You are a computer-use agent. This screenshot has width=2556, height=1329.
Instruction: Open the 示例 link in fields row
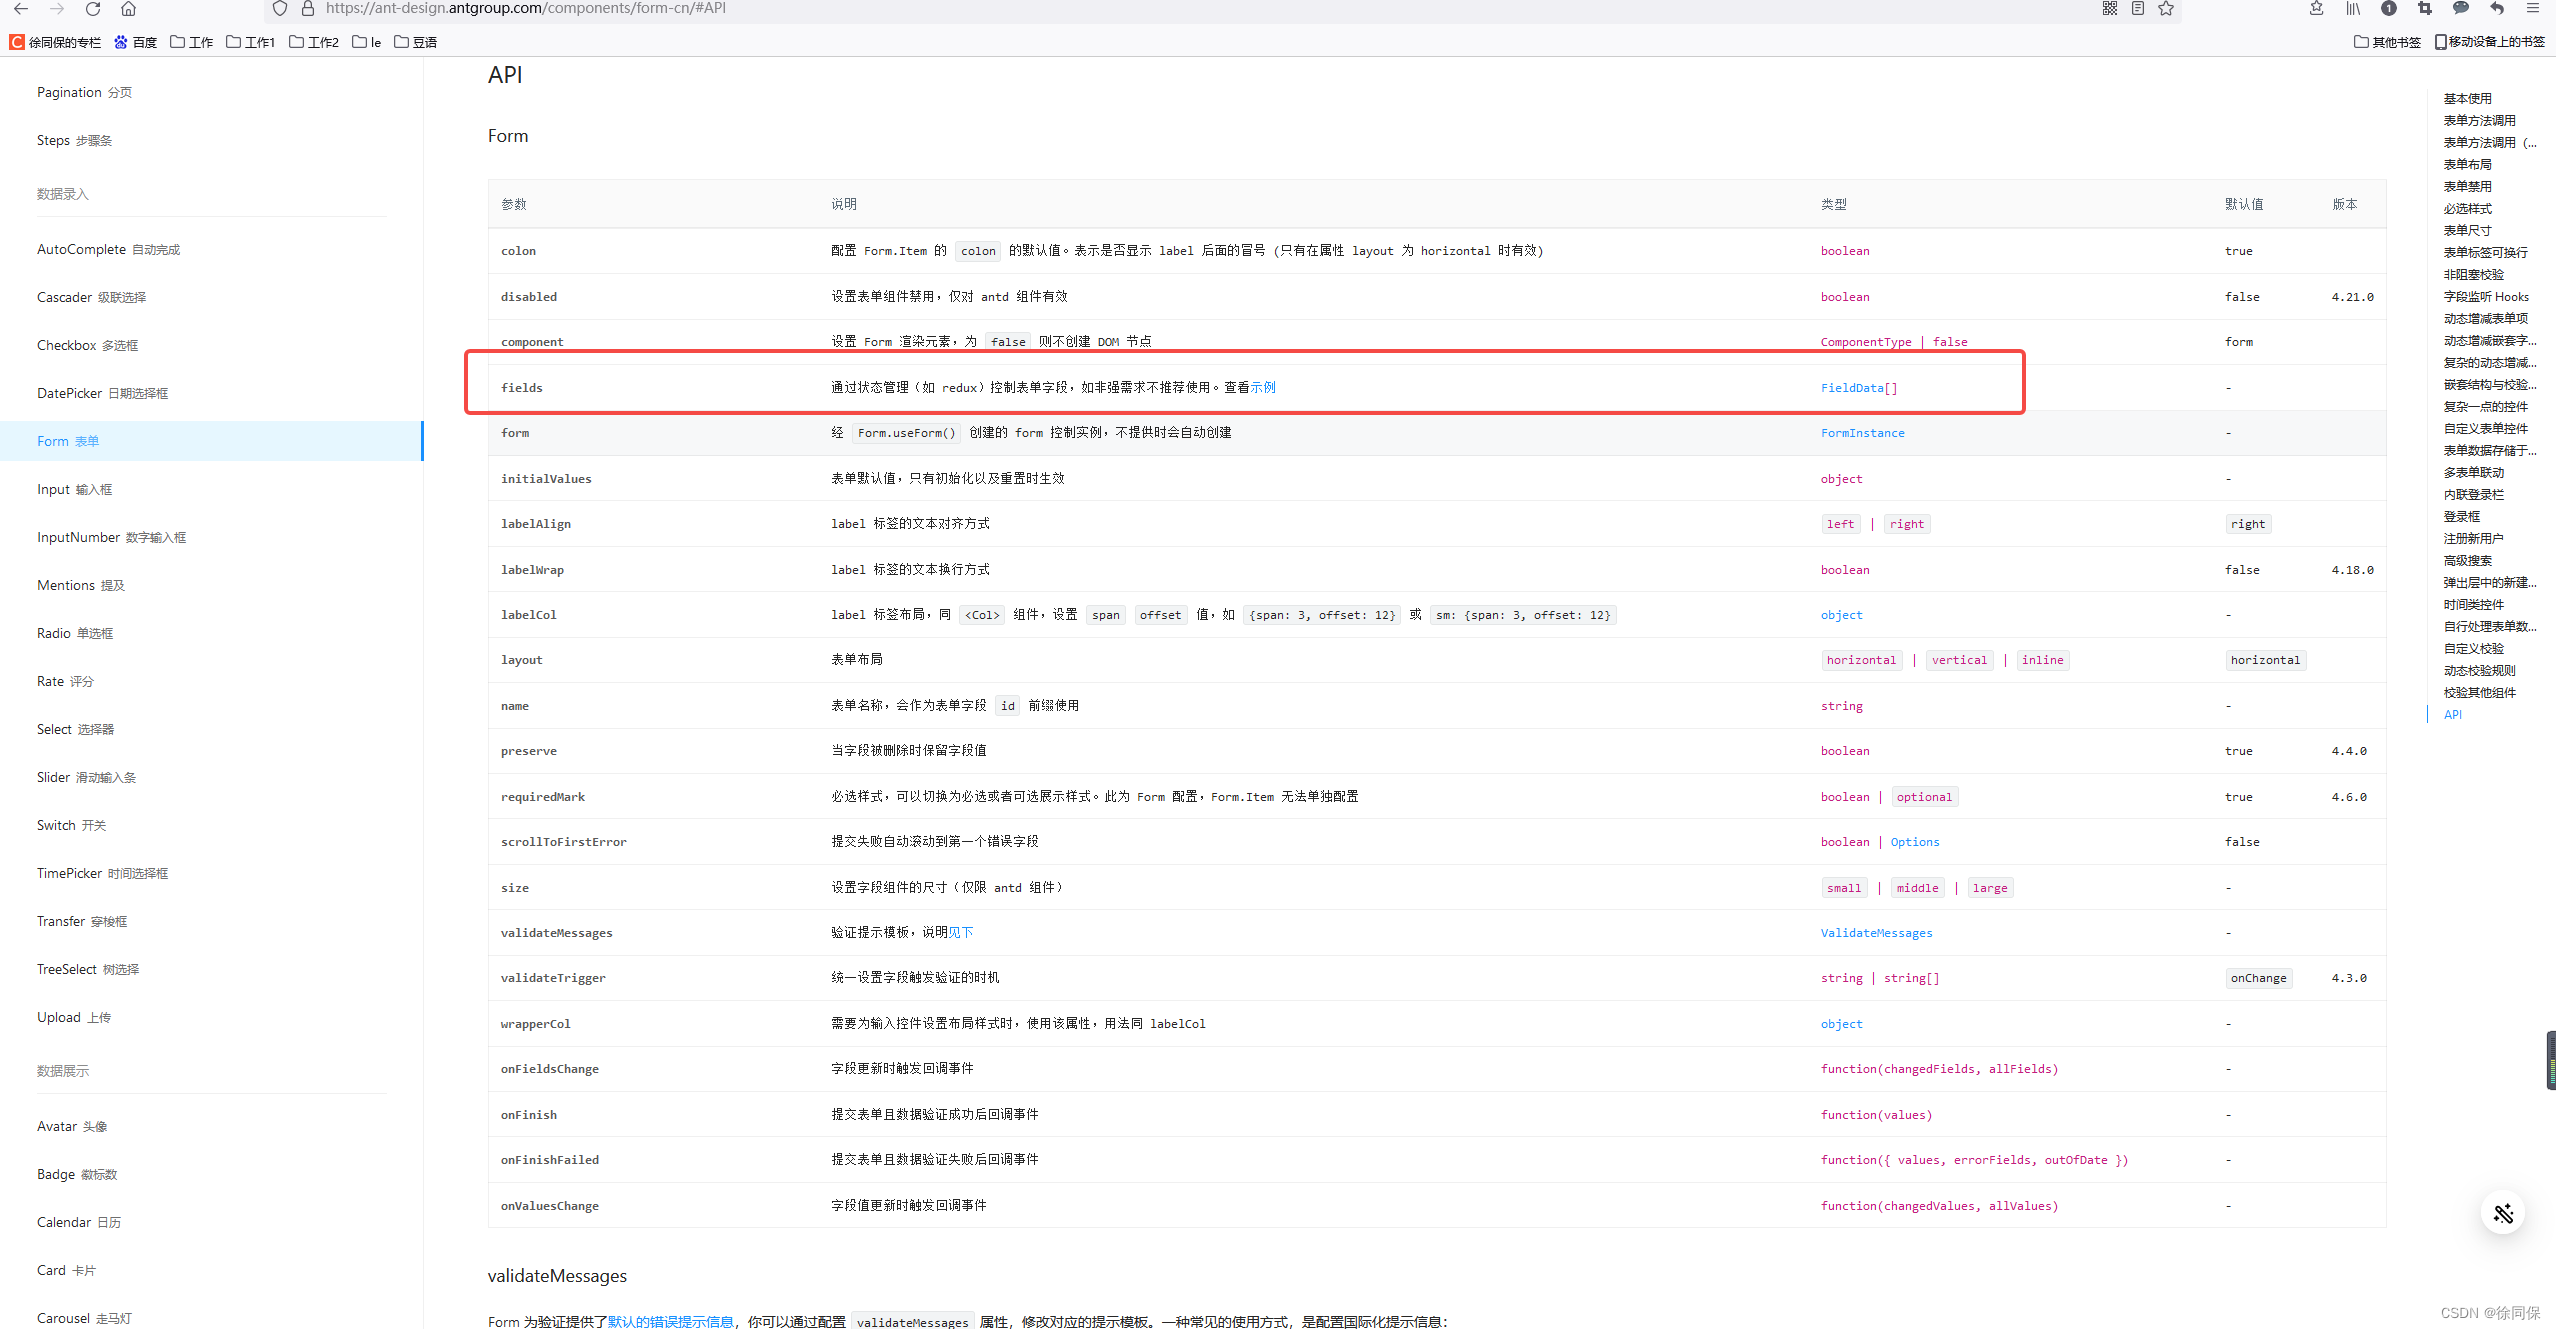pos(1263,387)
